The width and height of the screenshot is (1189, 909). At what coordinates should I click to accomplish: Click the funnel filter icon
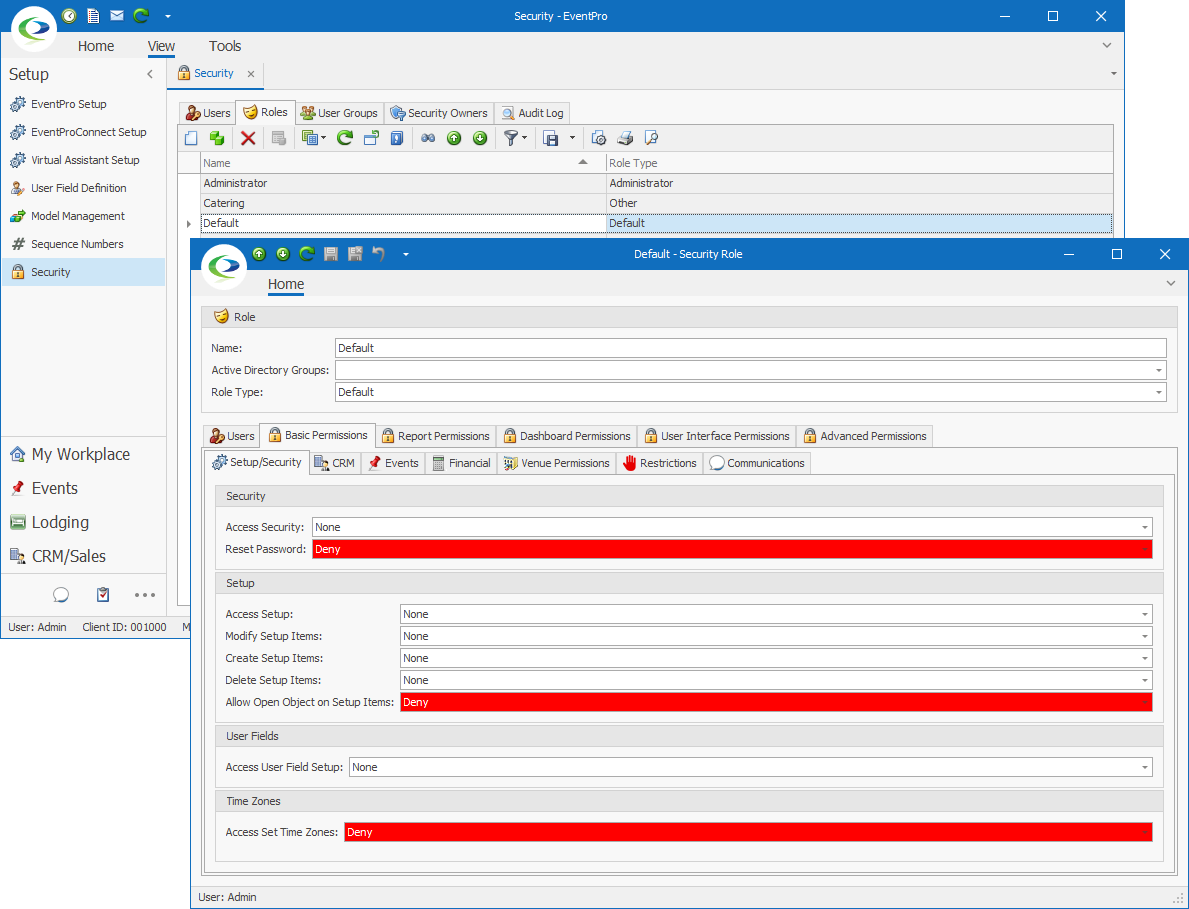click(x=512, y=138)
